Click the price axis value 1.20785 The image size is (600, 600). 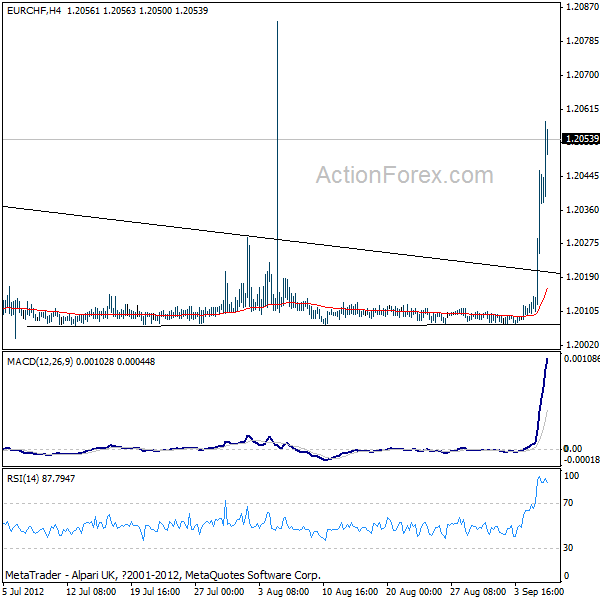point(582,41)
